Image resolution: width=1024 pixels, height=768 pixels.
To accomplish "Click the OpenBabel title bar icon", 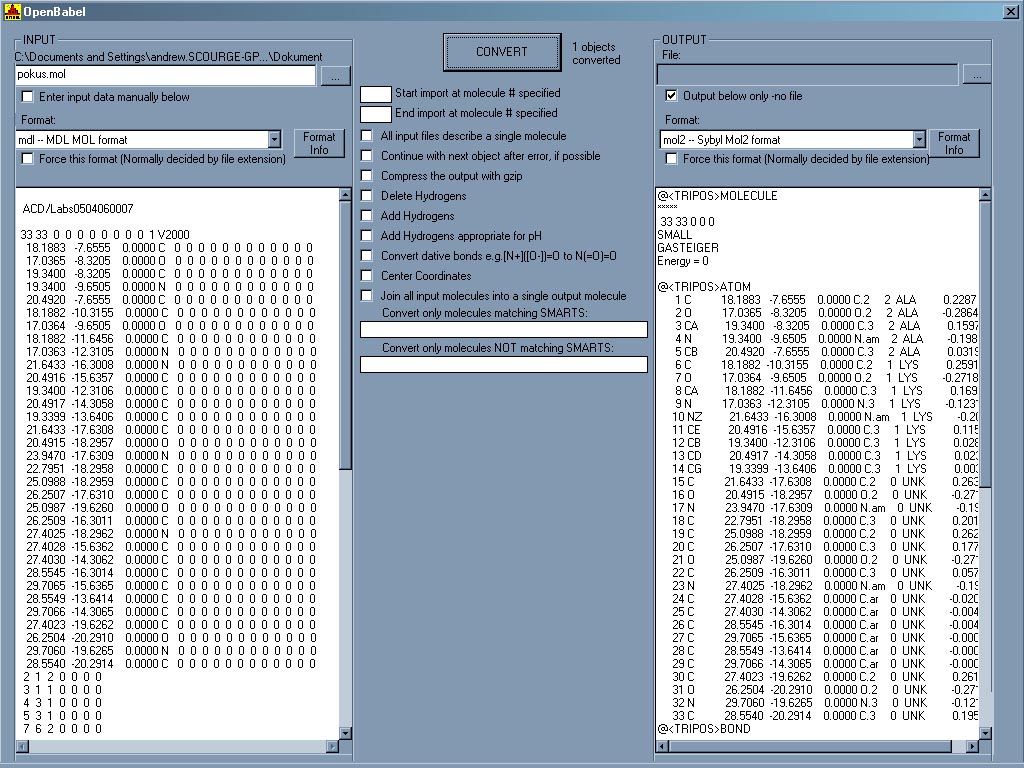I will (12, 11).
